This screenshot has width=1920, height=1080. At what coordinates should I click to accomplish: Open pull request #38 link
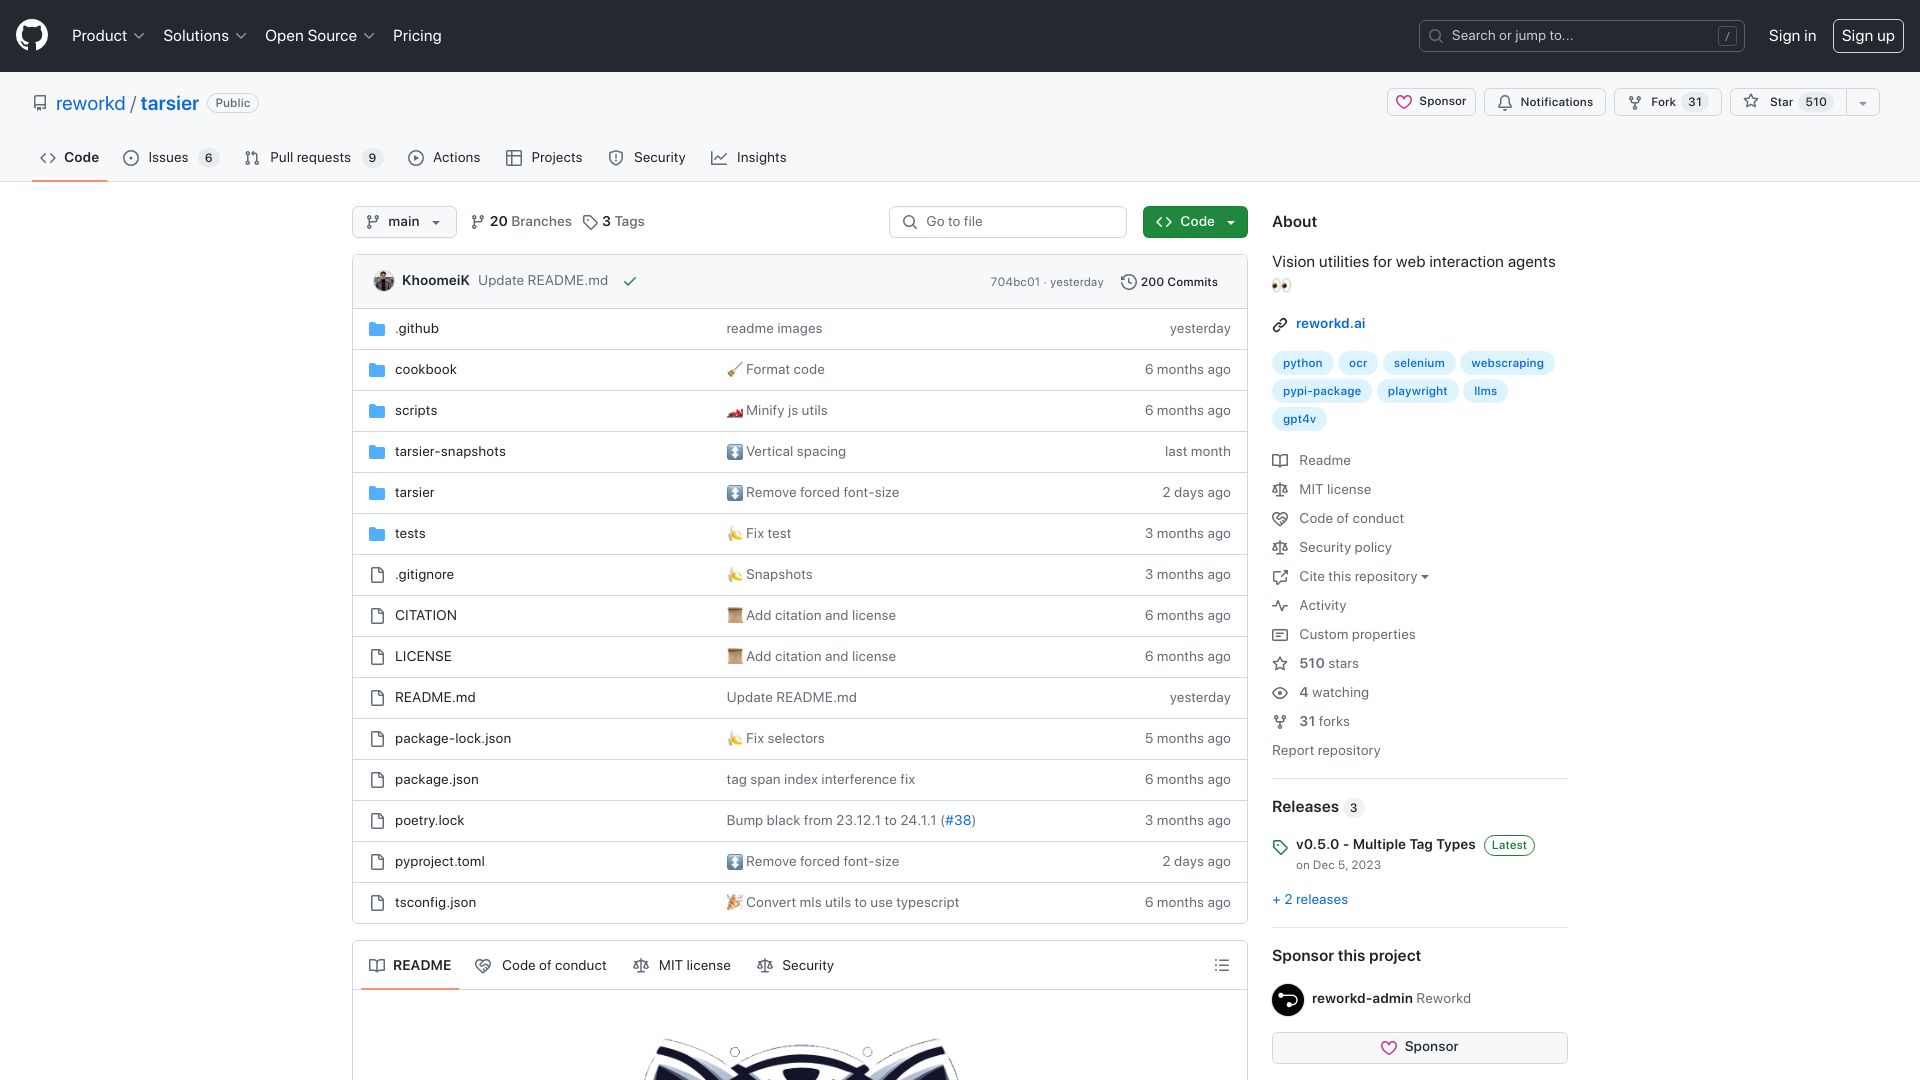[x=958, y=820]
